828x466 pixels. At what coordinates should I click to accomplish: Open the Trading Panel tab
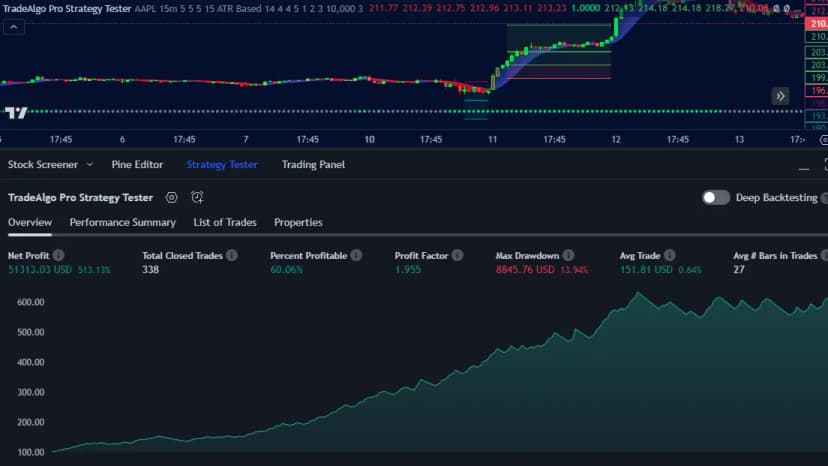(x=313, y=164)
